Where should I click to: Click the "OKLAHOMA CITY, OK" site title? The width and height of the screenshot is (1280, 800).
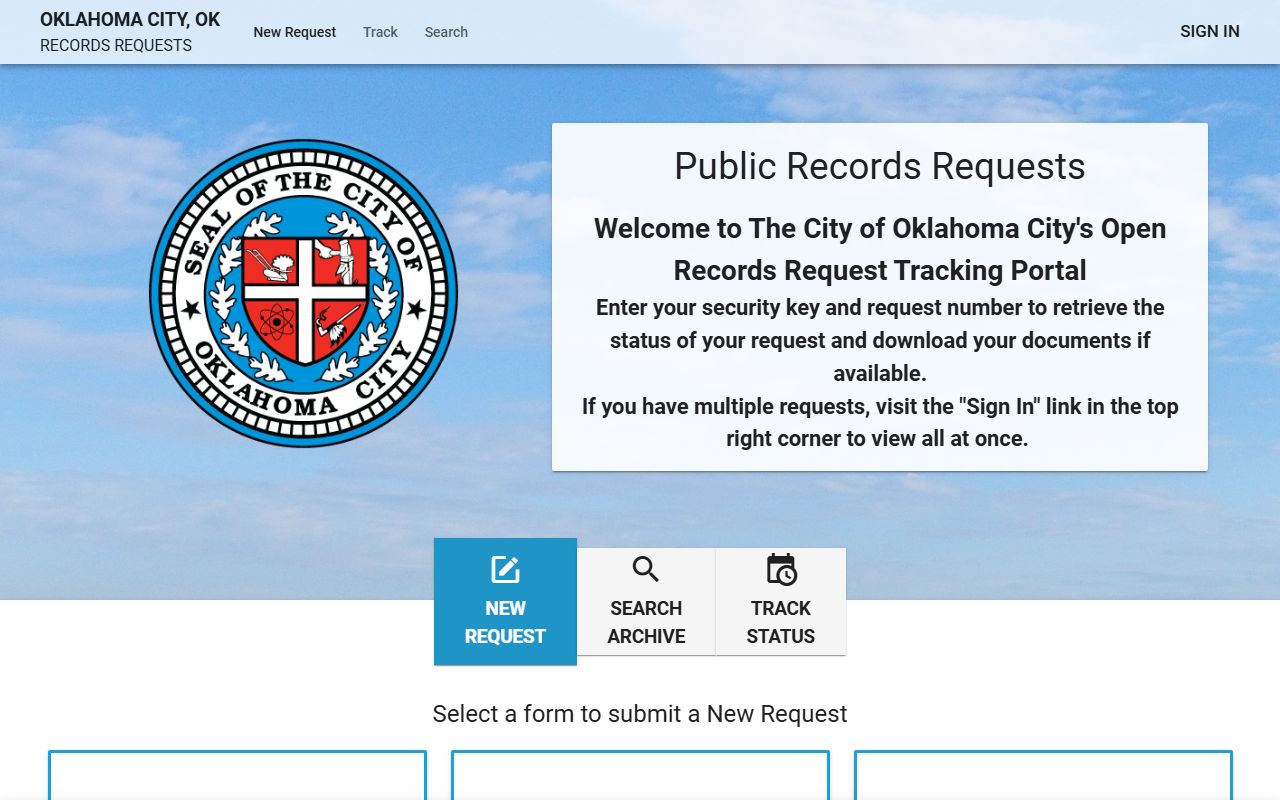click(130, 19)
